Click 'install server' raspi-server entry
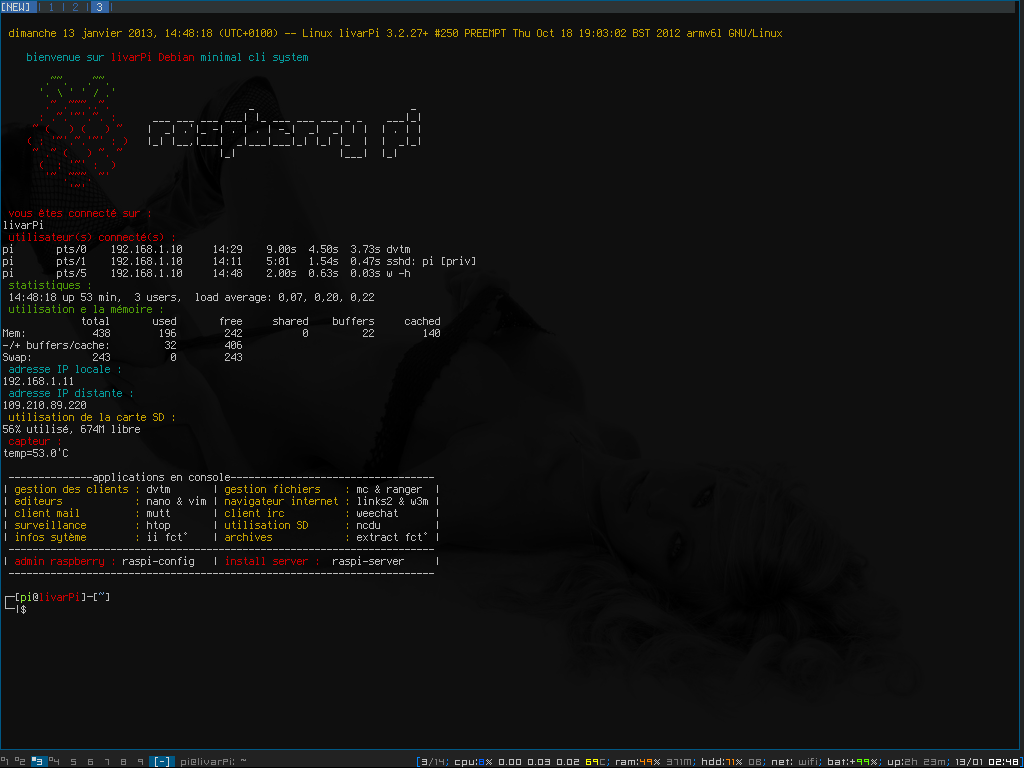The height and width of the screenshot is (768, 1024). [314, 561]
